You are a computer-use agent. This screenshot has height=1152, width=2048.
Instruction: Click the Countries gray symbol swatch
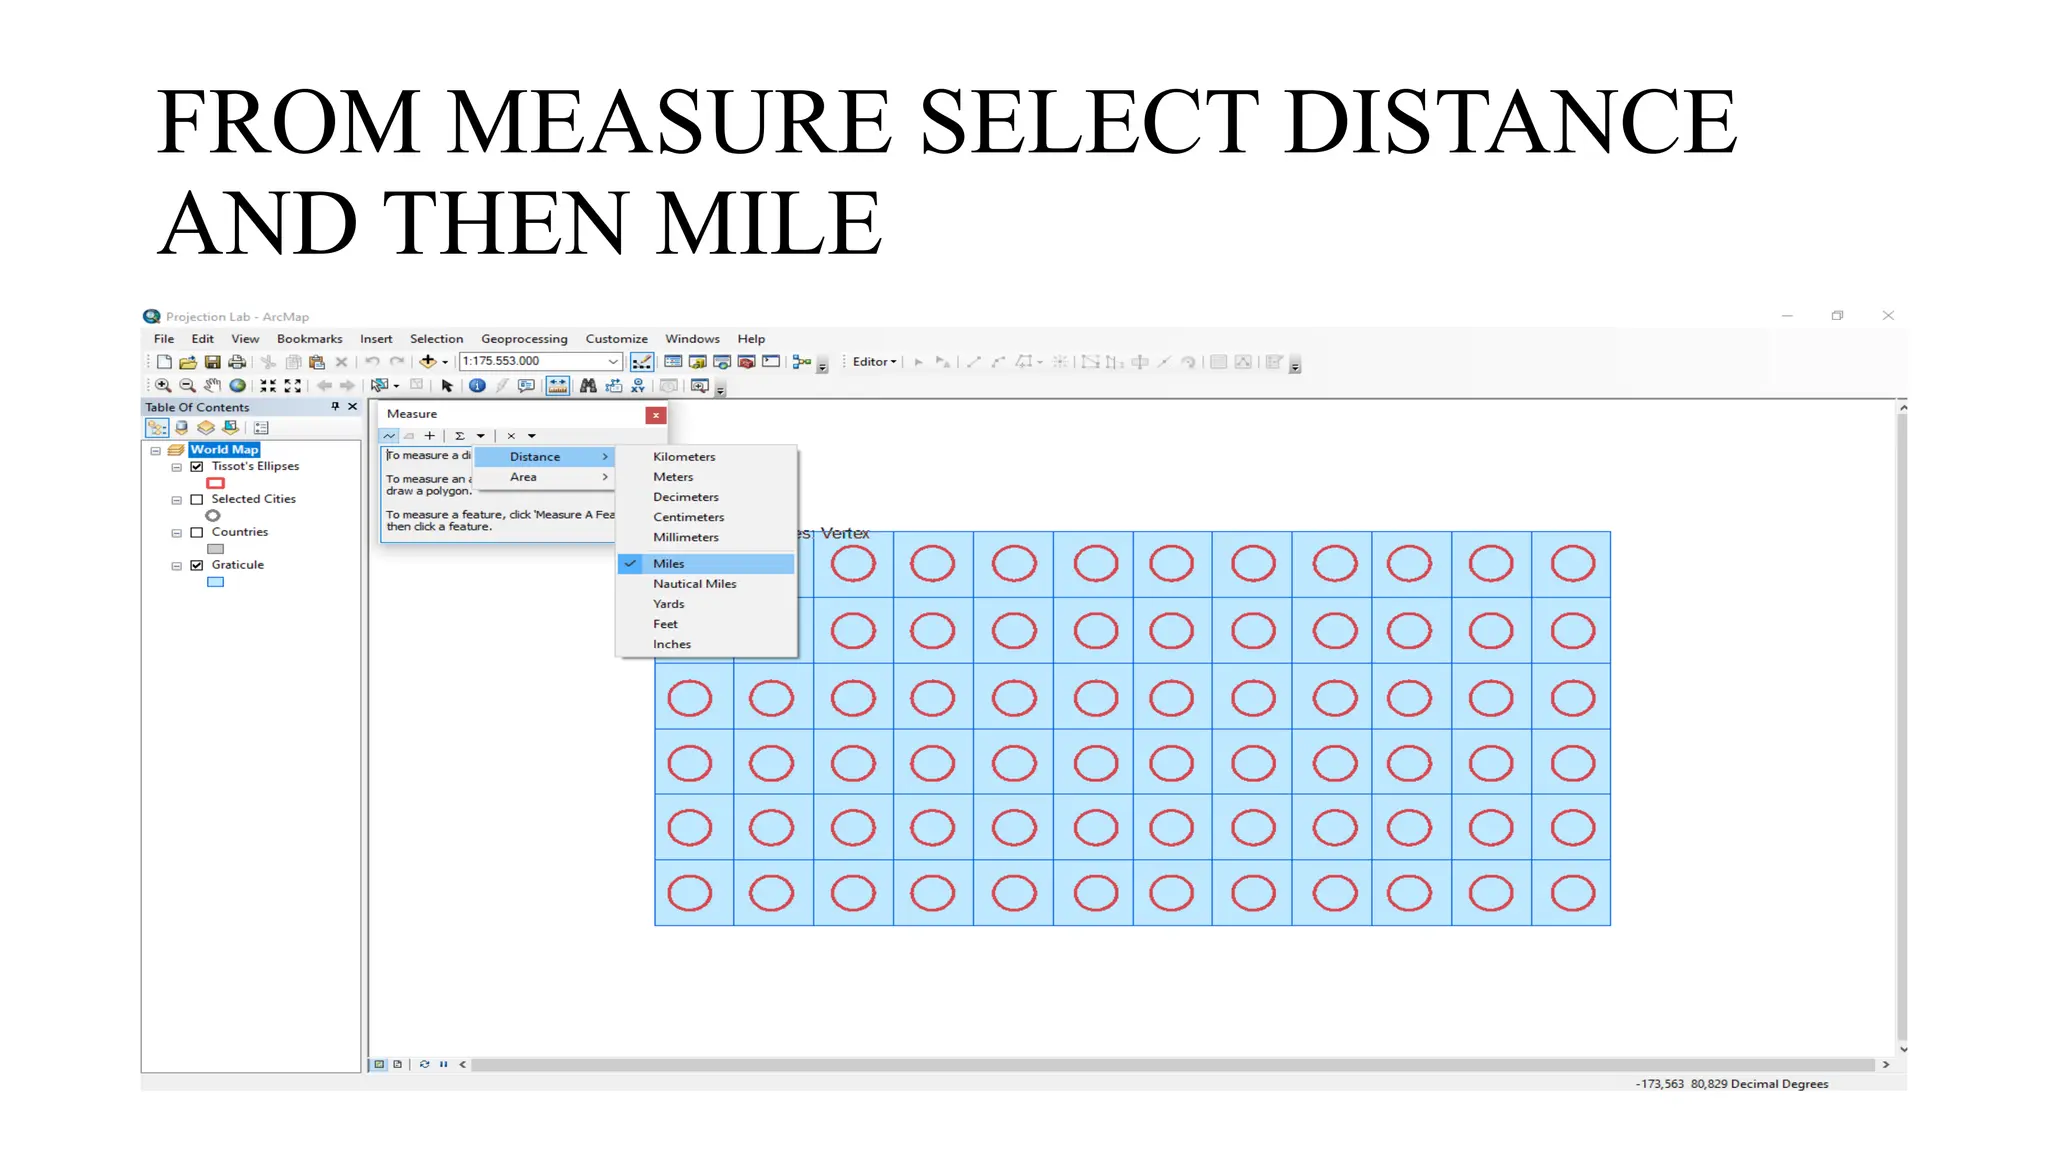click(x=215, y=549)
